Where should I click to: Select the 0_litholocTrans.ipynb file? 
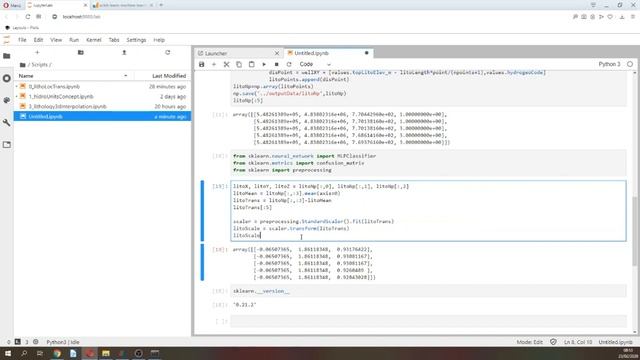(102, 87)
